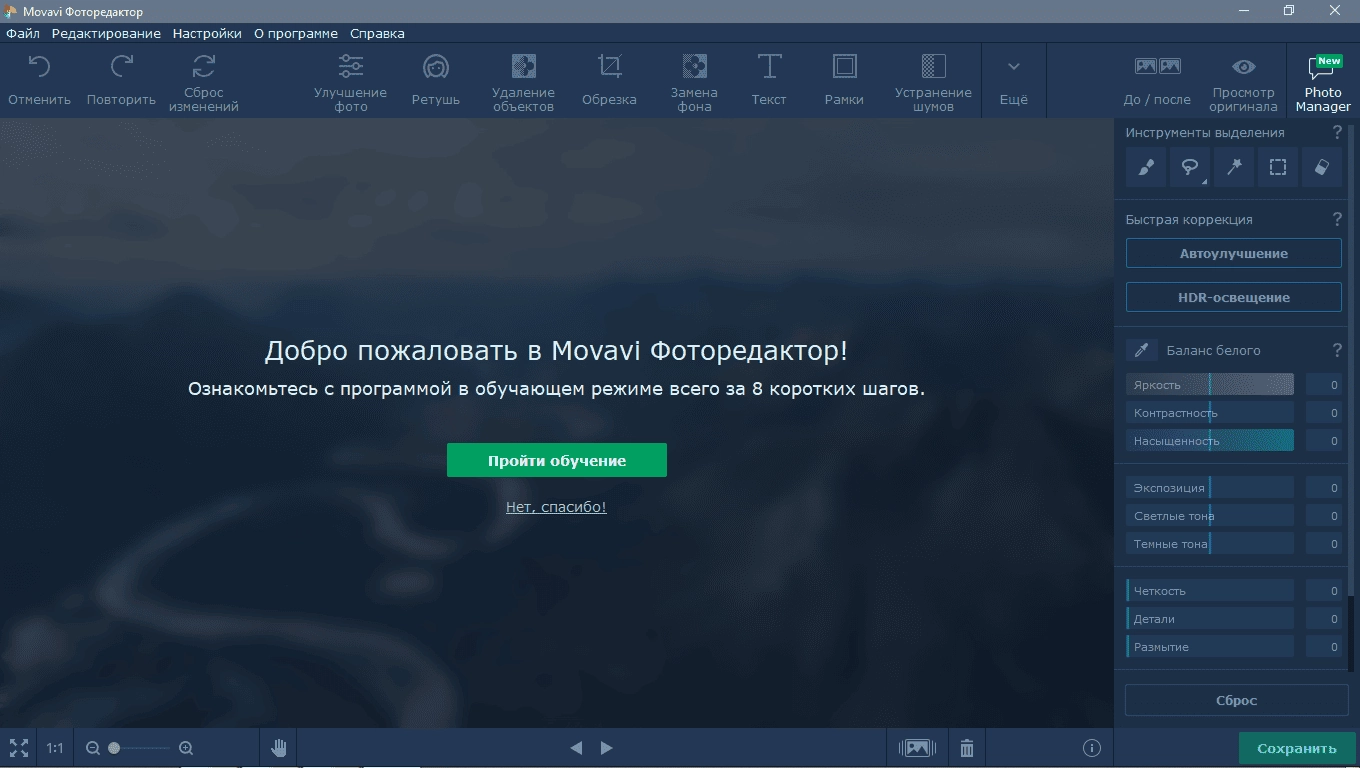The image size is (1360, 768).
Task: Click the Повторить redo icon
Action: (121, 67)
